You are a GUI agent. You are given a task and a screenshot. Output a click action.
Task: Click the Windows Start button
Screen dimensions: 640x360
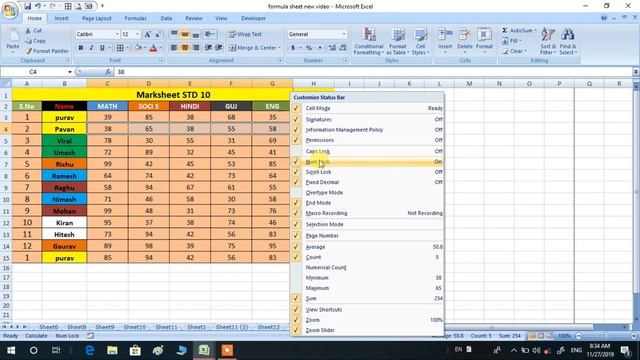[x=11, y=350]
